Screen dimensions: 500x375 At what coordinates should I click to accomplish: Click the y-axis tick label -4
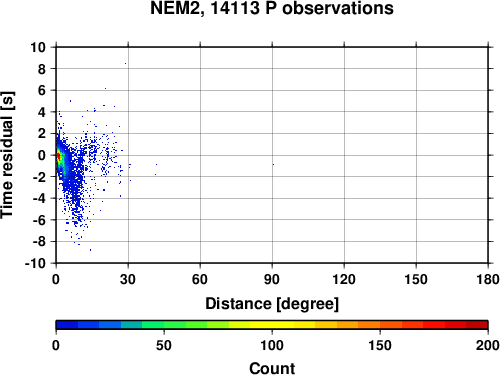click(39, 198)
